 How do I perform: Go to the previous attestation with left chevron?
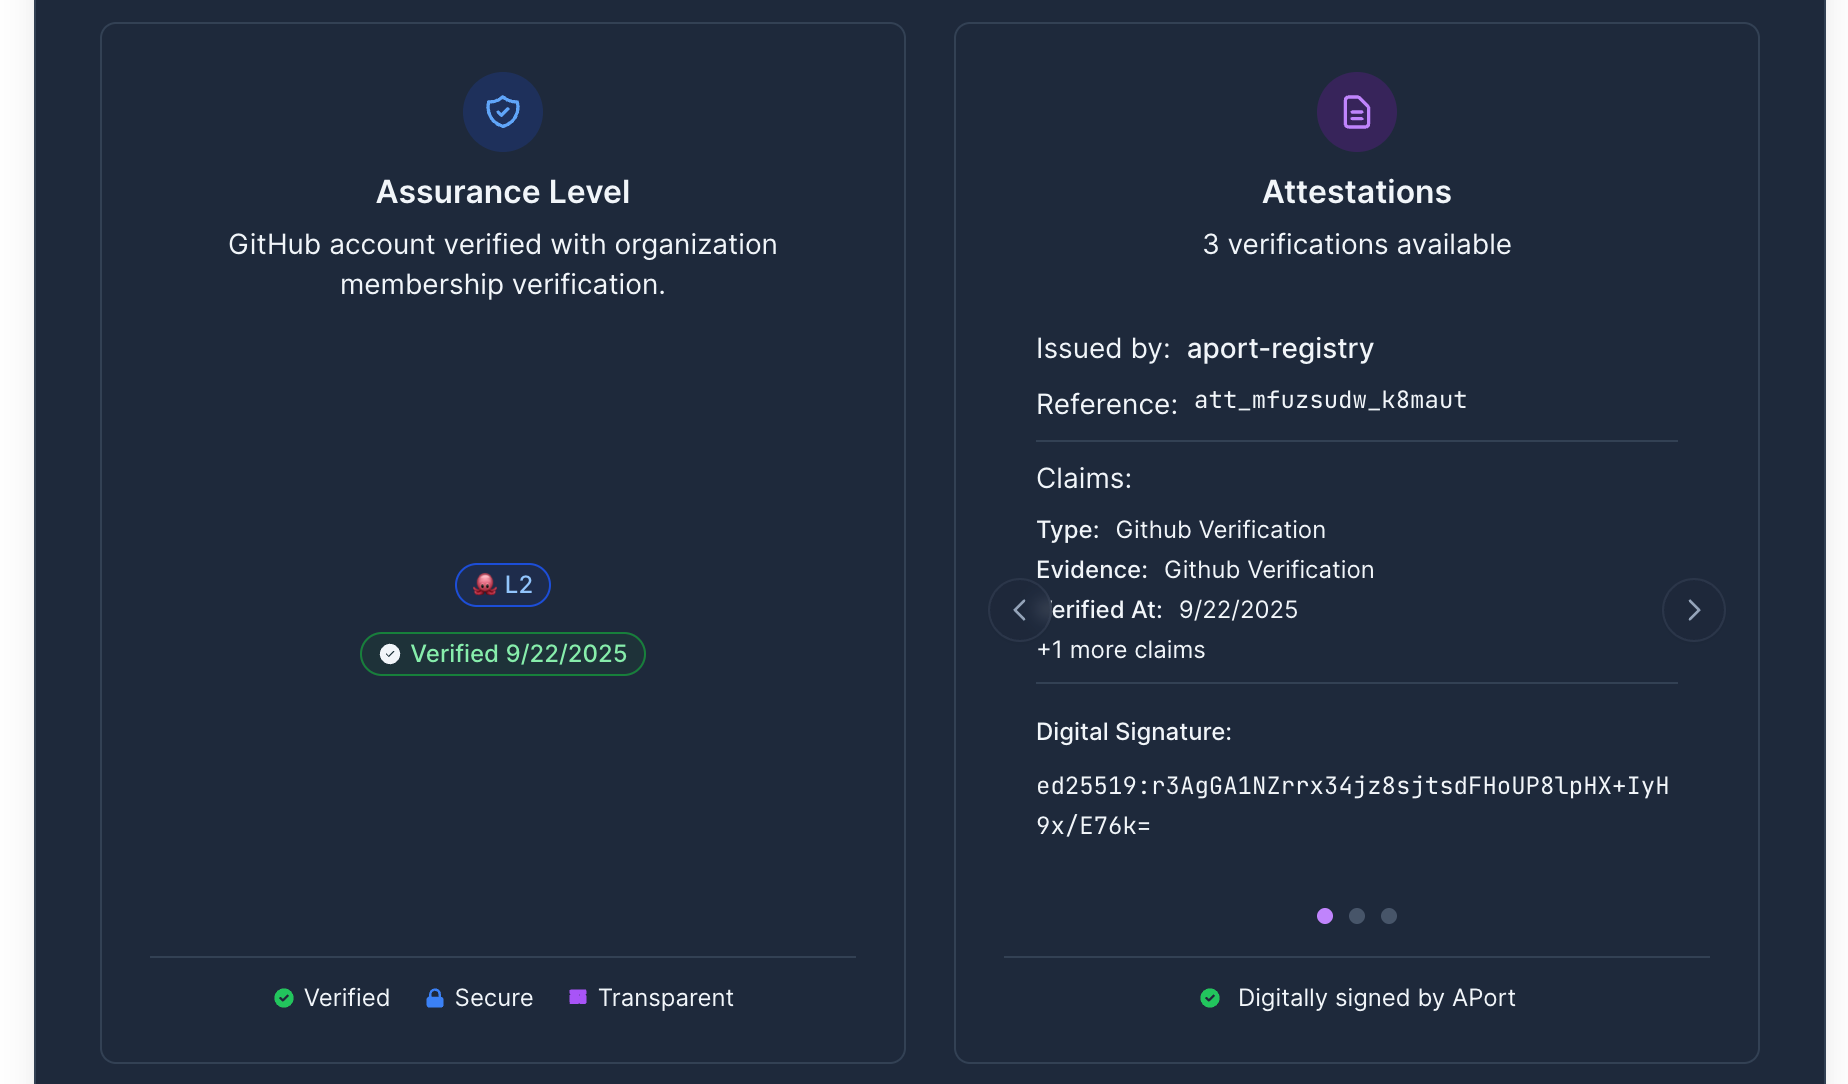pos(1019,610)
